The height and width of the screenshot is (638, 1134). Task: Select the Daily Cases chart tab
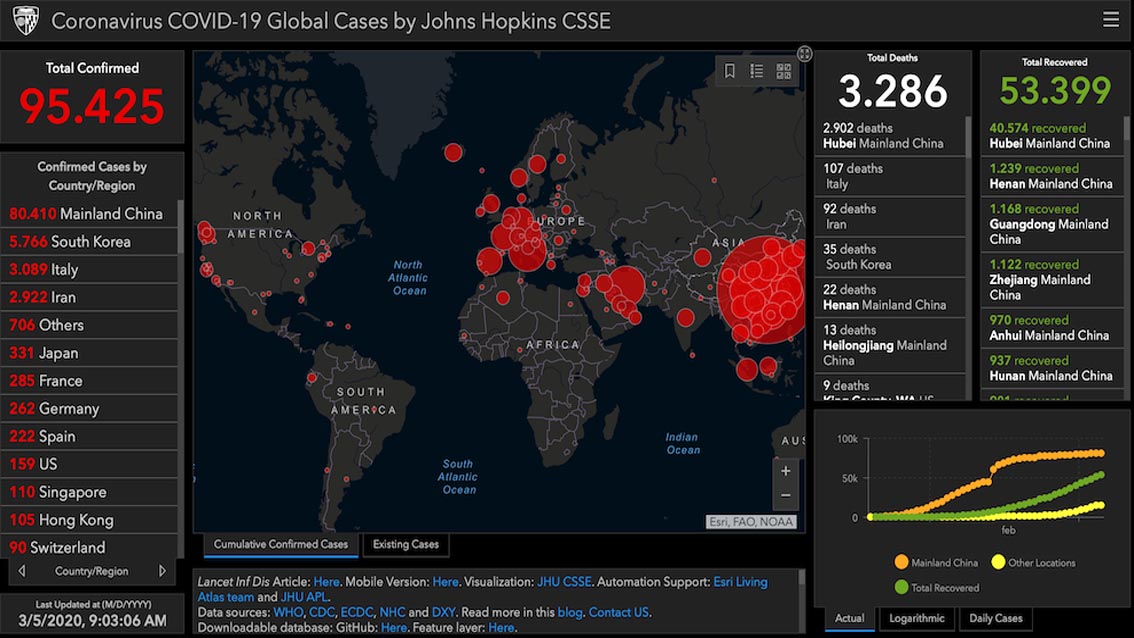pos(995,618)
